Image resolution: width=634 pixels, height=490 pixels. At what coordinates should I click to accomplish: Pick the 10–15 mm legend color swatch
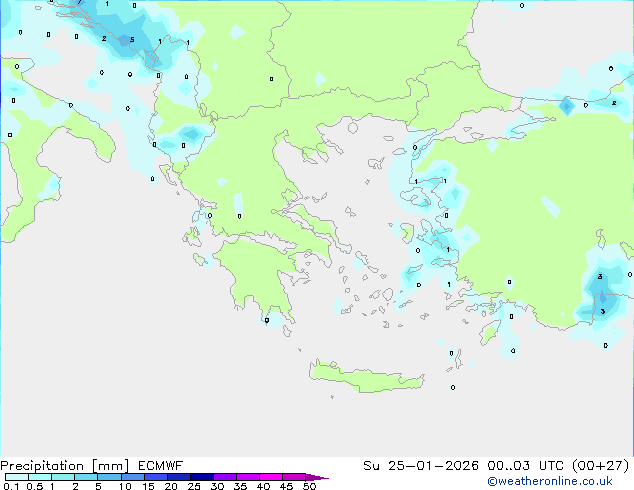132,477
